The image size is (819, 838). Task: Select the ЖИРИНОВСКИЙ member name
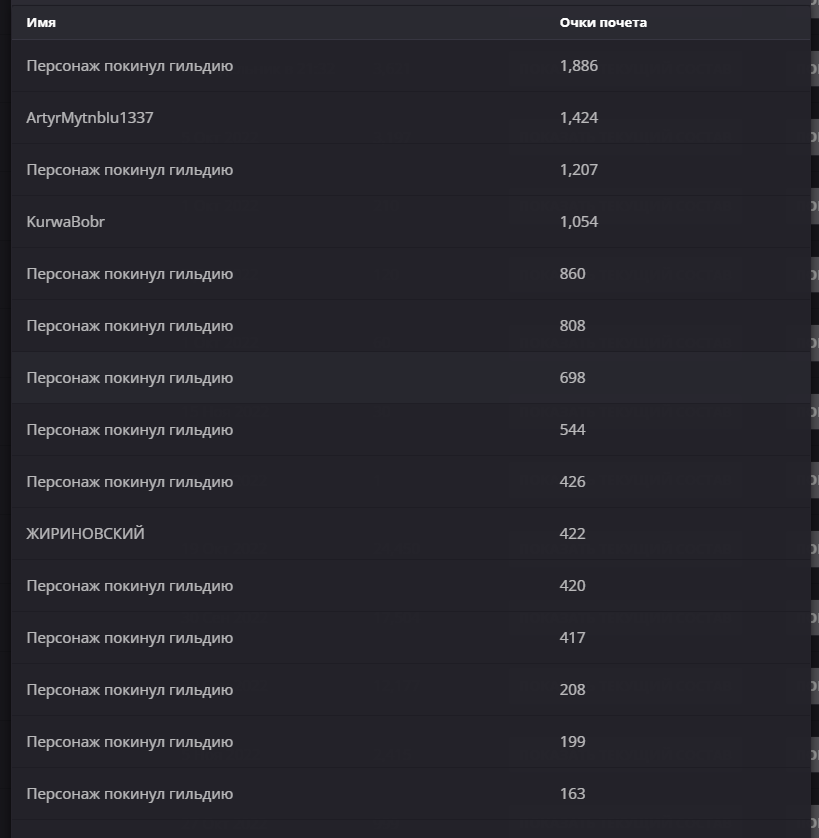86,533
